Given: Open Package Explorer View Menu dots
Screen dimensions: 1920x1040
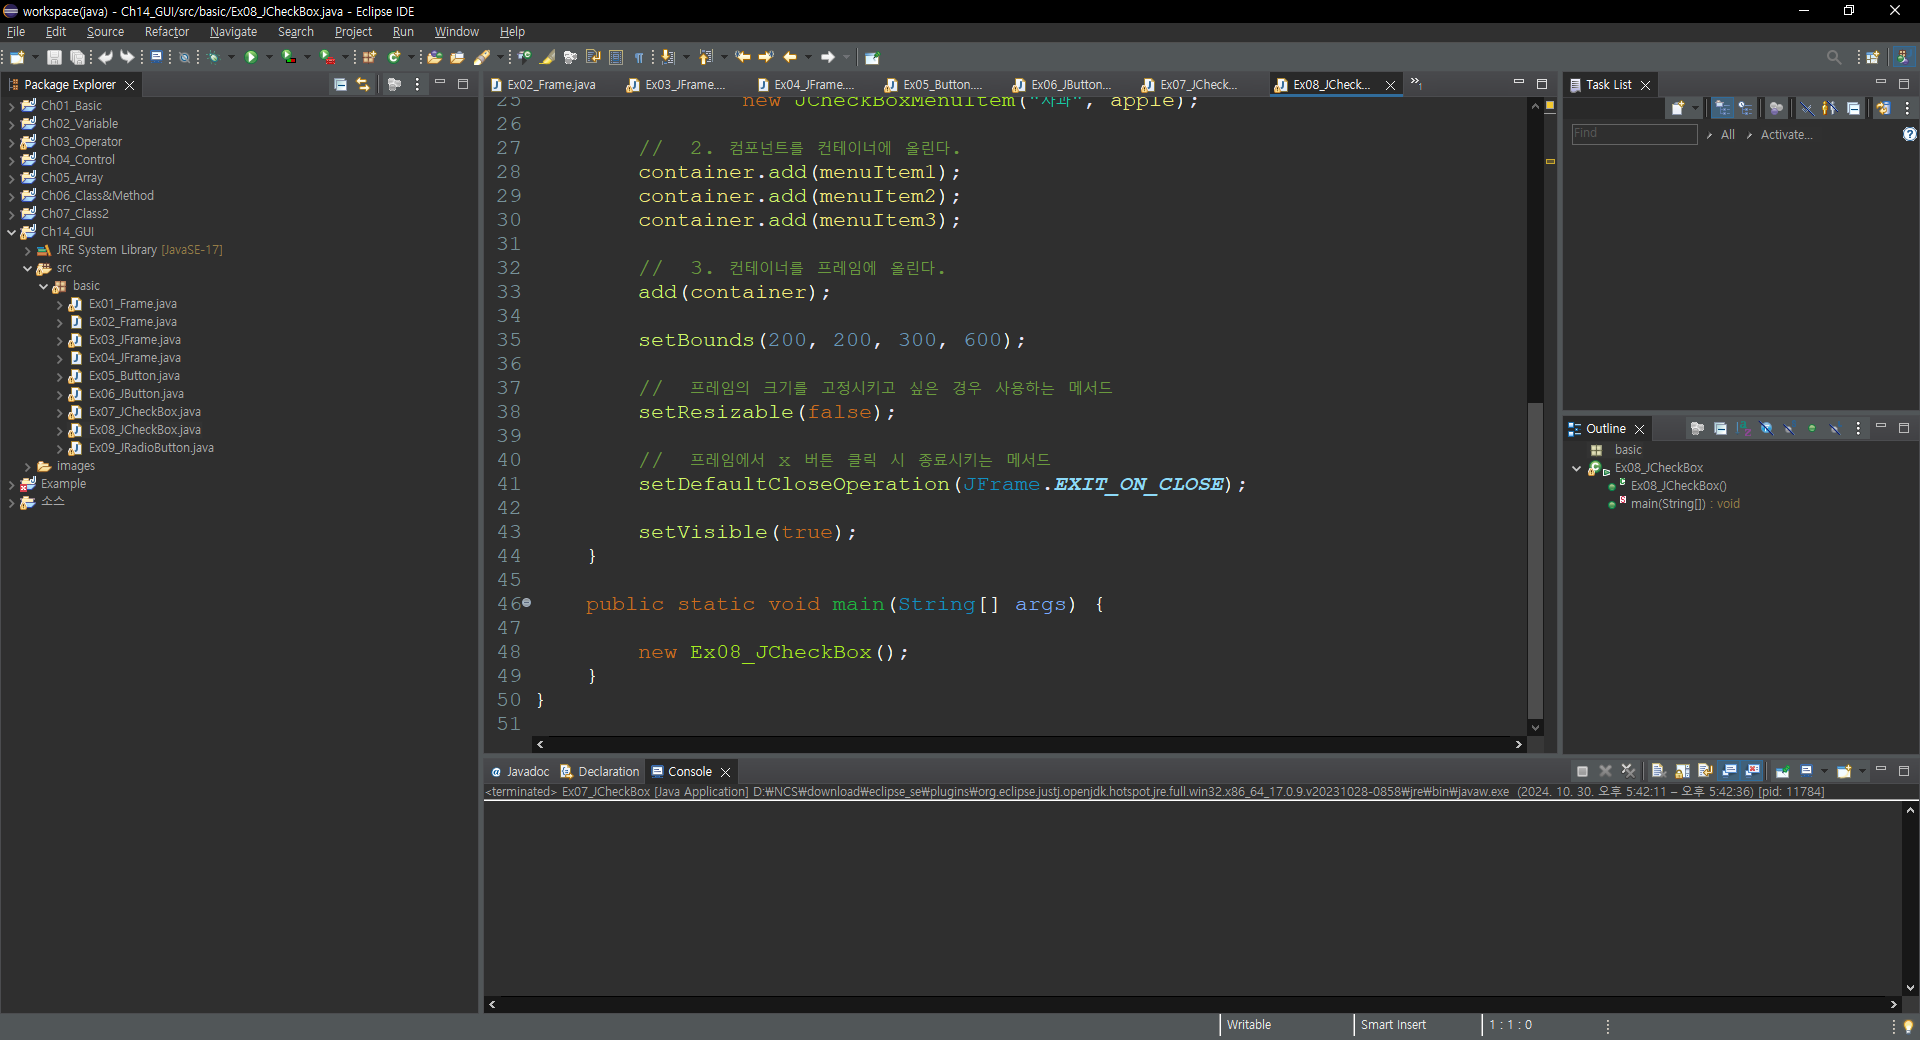Looking at the screenshot, I should (x=417, y=85).
